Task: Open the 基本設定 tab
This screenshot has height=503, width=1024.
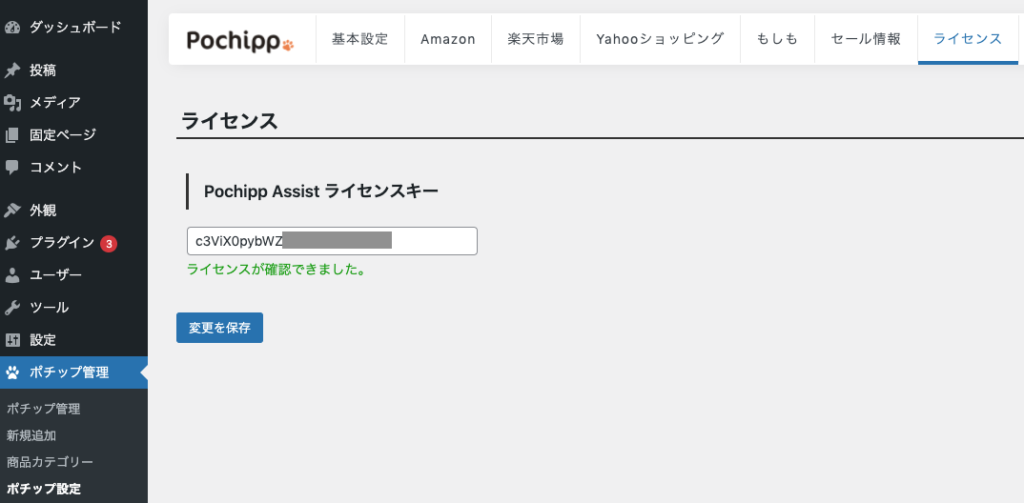Action: coord(360,39)
